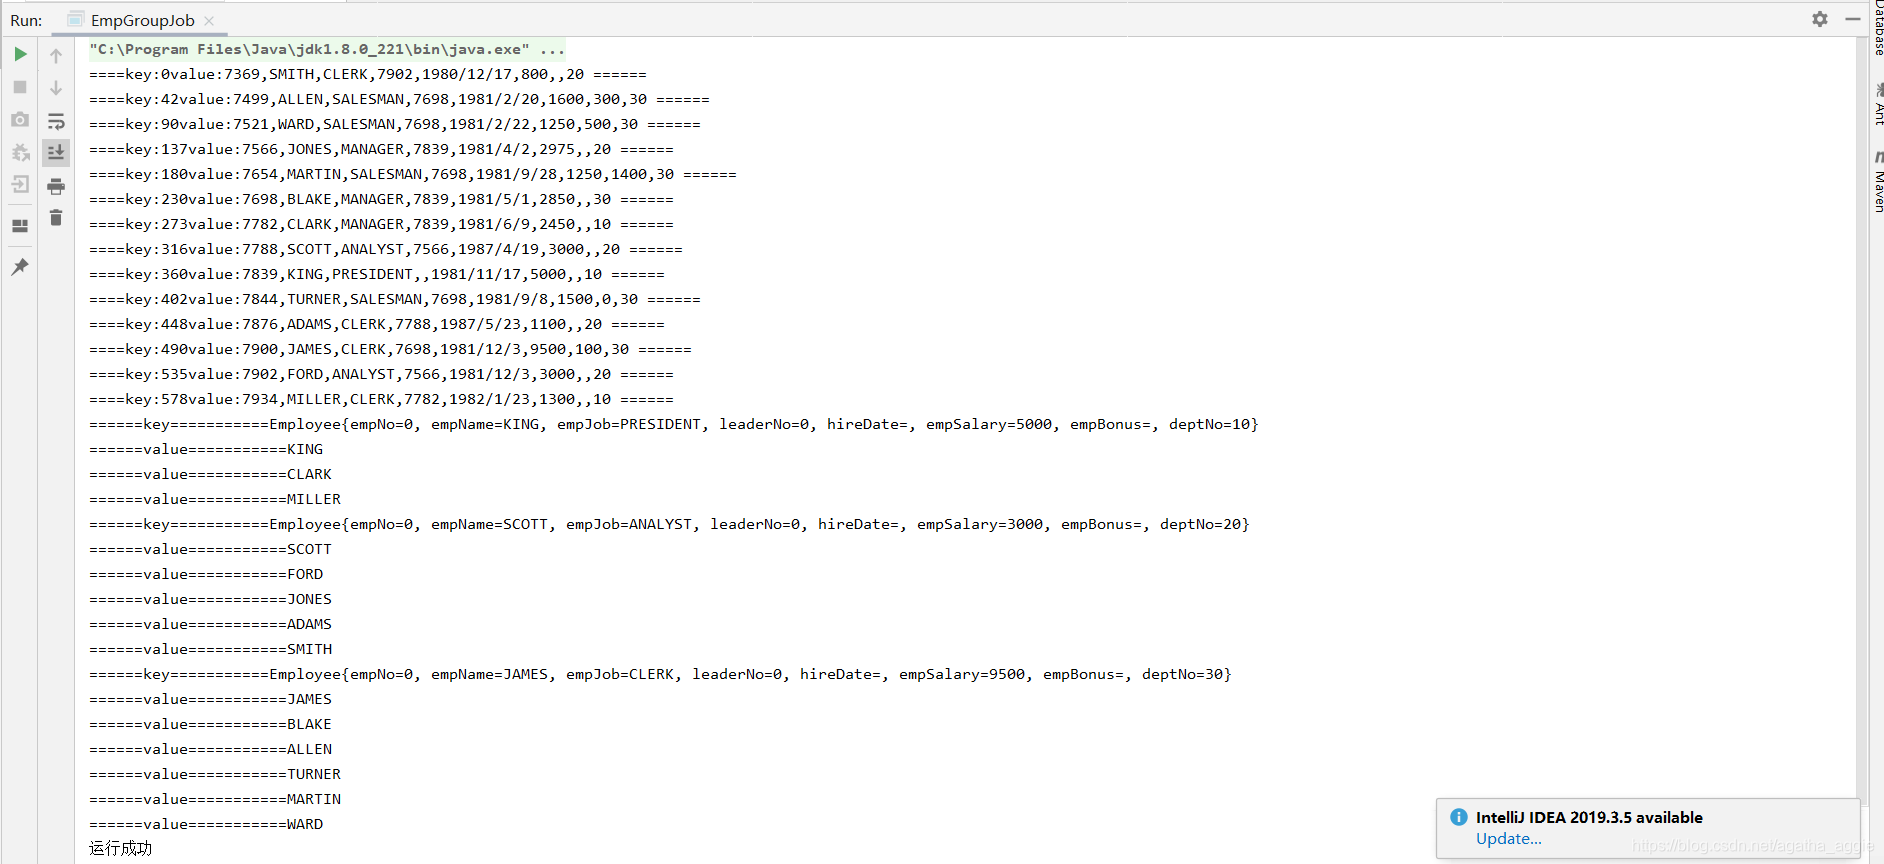Click the value line reading TURNER
1884x864 pixels.
tap(215, 774)
